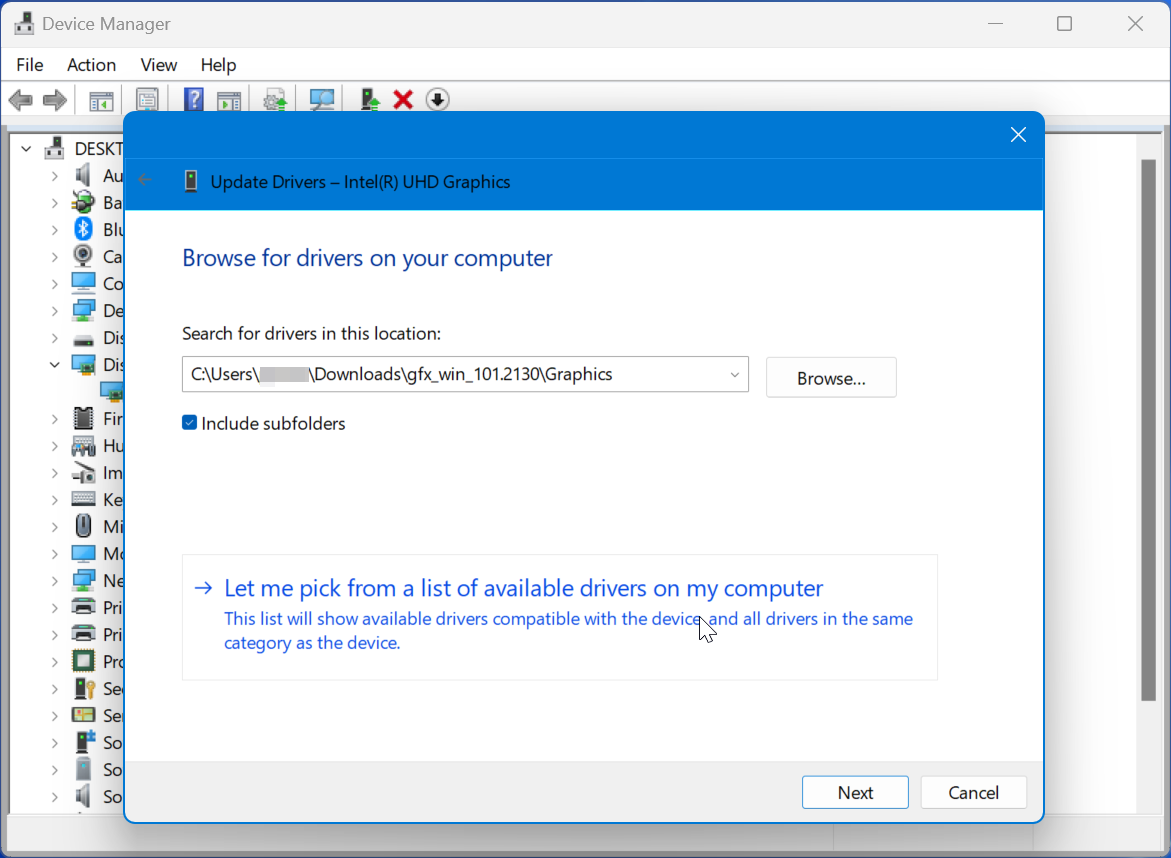Expand the 'Pro' processors category chevron

click(x=55, y=662)
